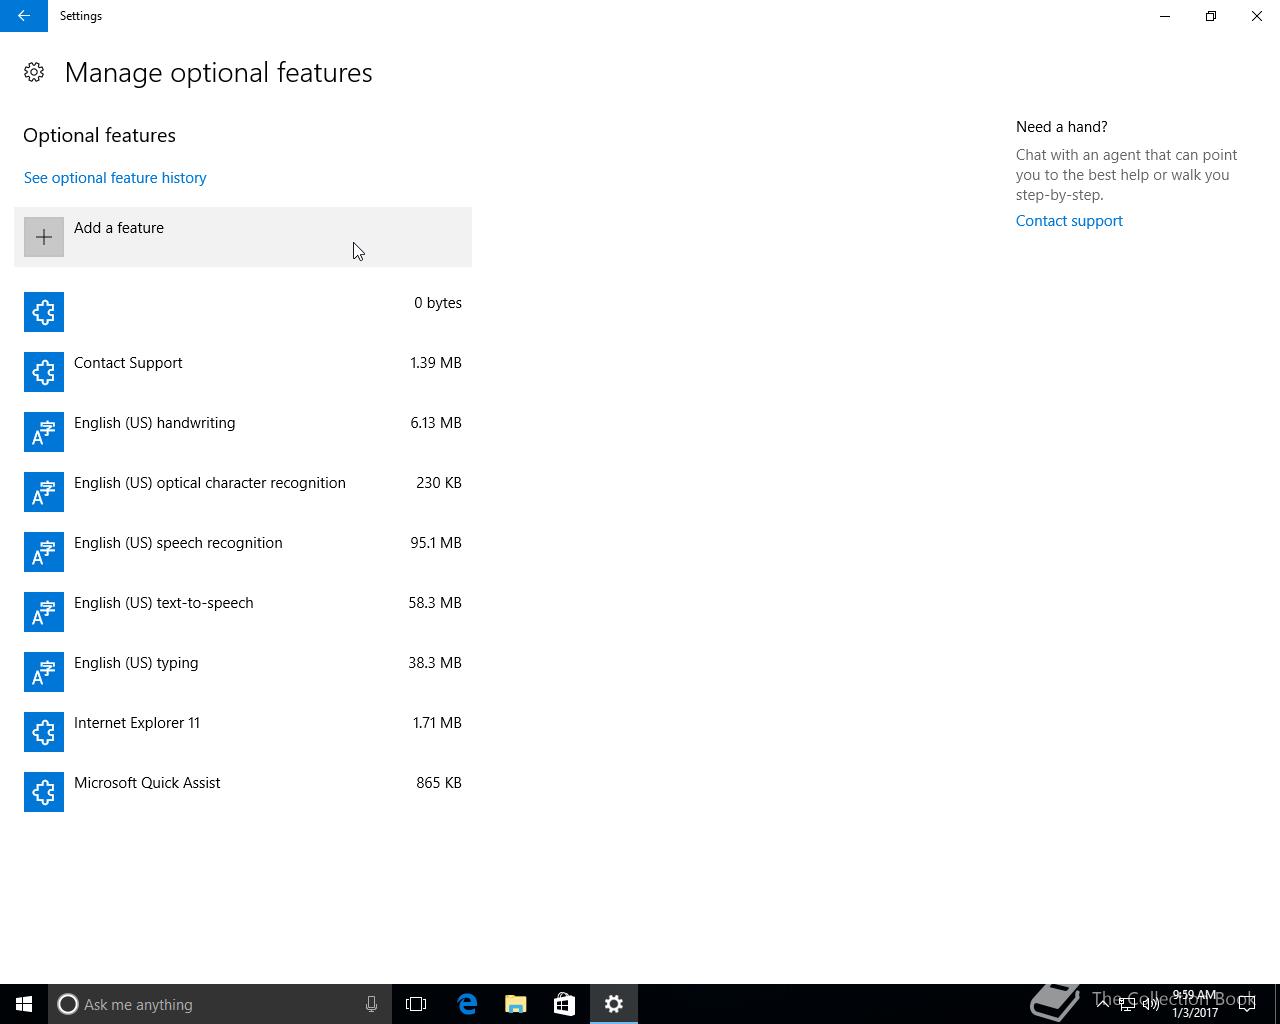Image resolution: width=1280 pixels, height=1024 pixels.
Task: Select the Contact Support feature icon
Action: 44,372
